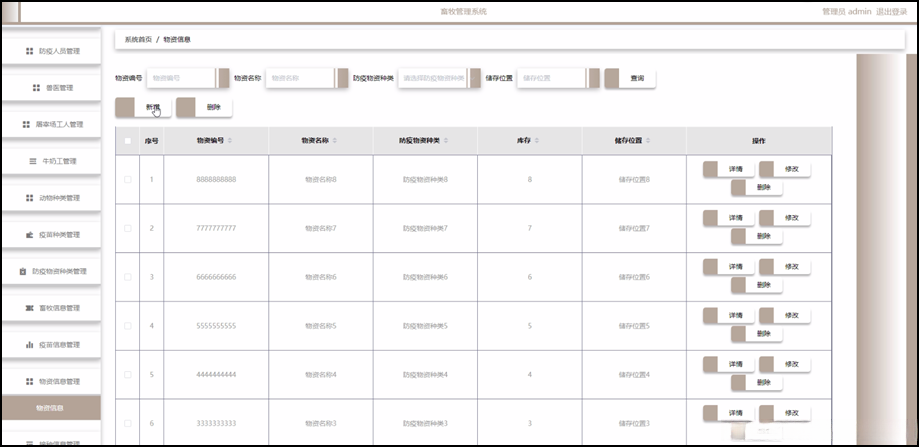Image resolution: width=919 pixels, height=447 pixels.
Task: Click grid icon beside 防疫人员管理
Action: 29,51
